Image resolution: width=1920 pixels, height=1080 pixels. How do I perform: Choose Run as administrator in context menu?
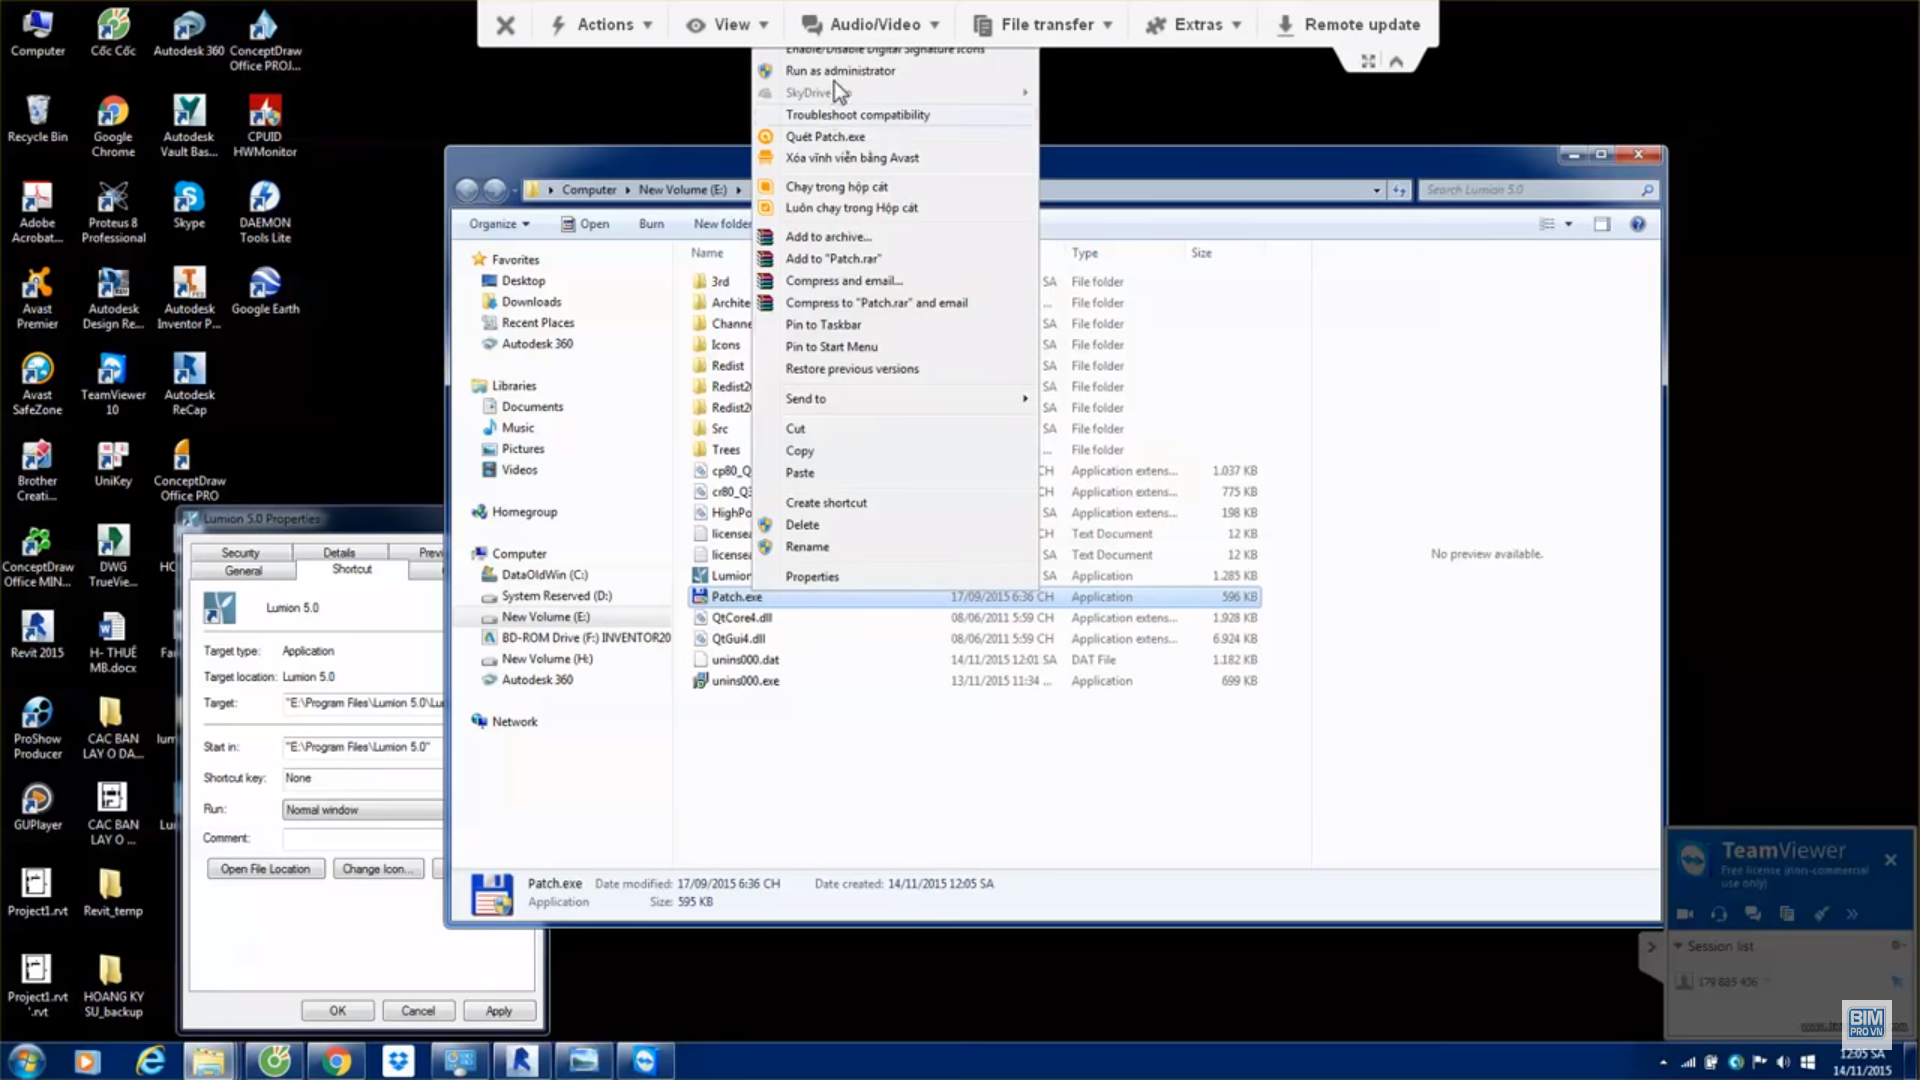tap(840, 71)
